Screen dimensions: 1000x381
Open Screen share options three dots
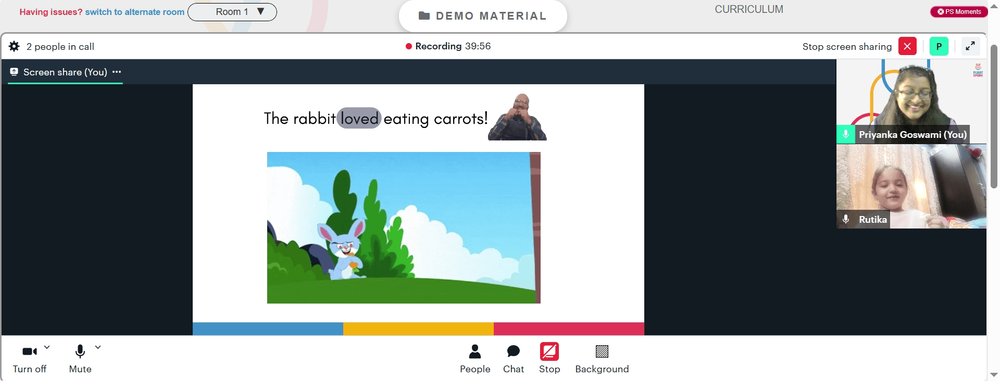(117, 72)
